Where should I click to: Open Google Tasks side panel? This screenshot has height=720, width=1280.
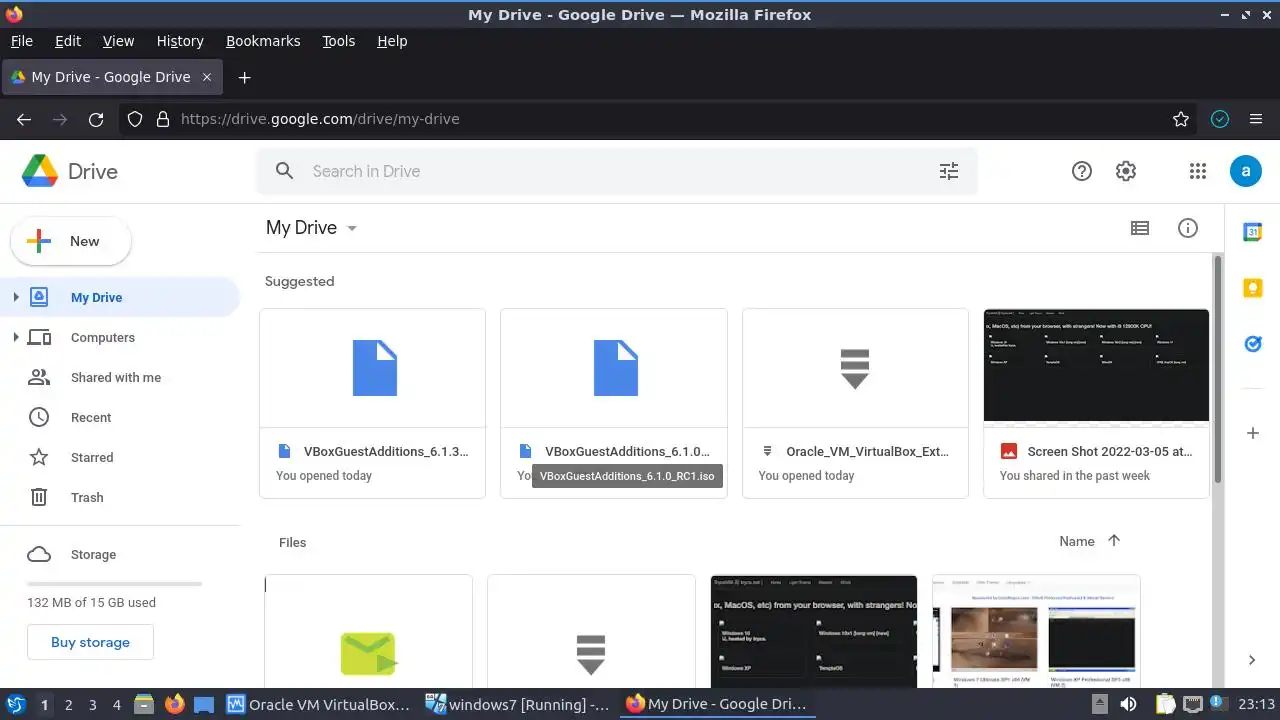pyautogui.click(x=1252, y=344)
